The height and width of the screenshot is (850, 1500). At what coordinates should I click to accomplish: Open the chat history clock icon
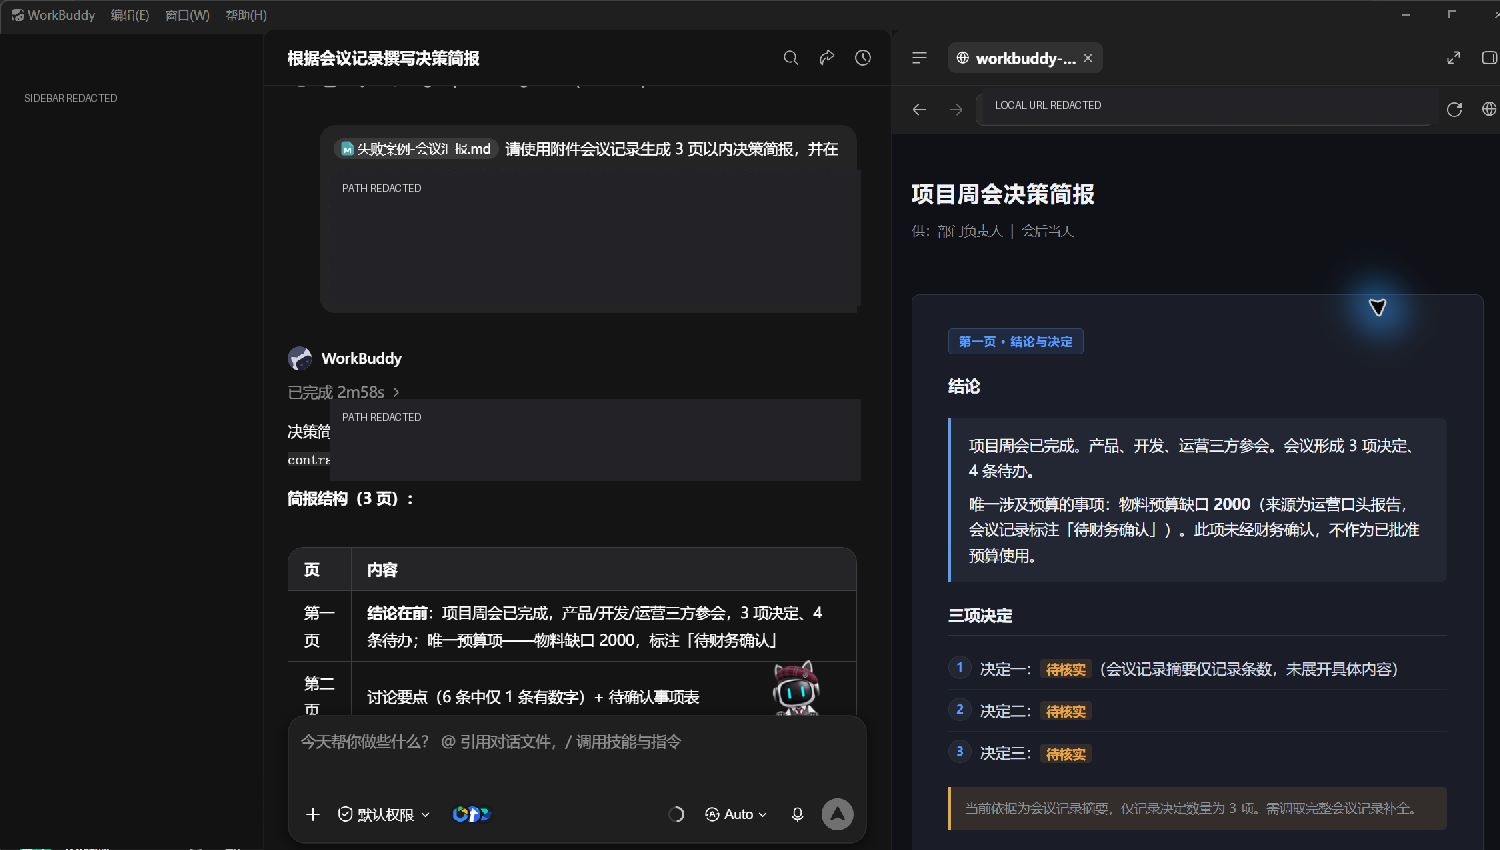click(x=863, y=58)
